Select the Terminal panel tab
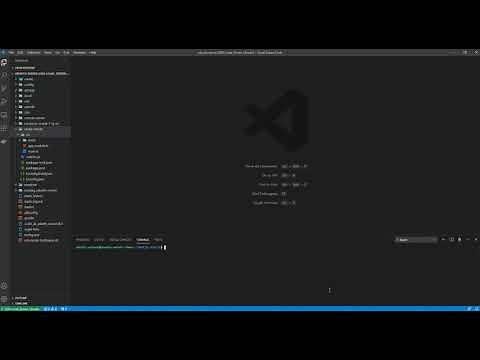The height and width of the screenshot is (360, 480). point(143,240)
